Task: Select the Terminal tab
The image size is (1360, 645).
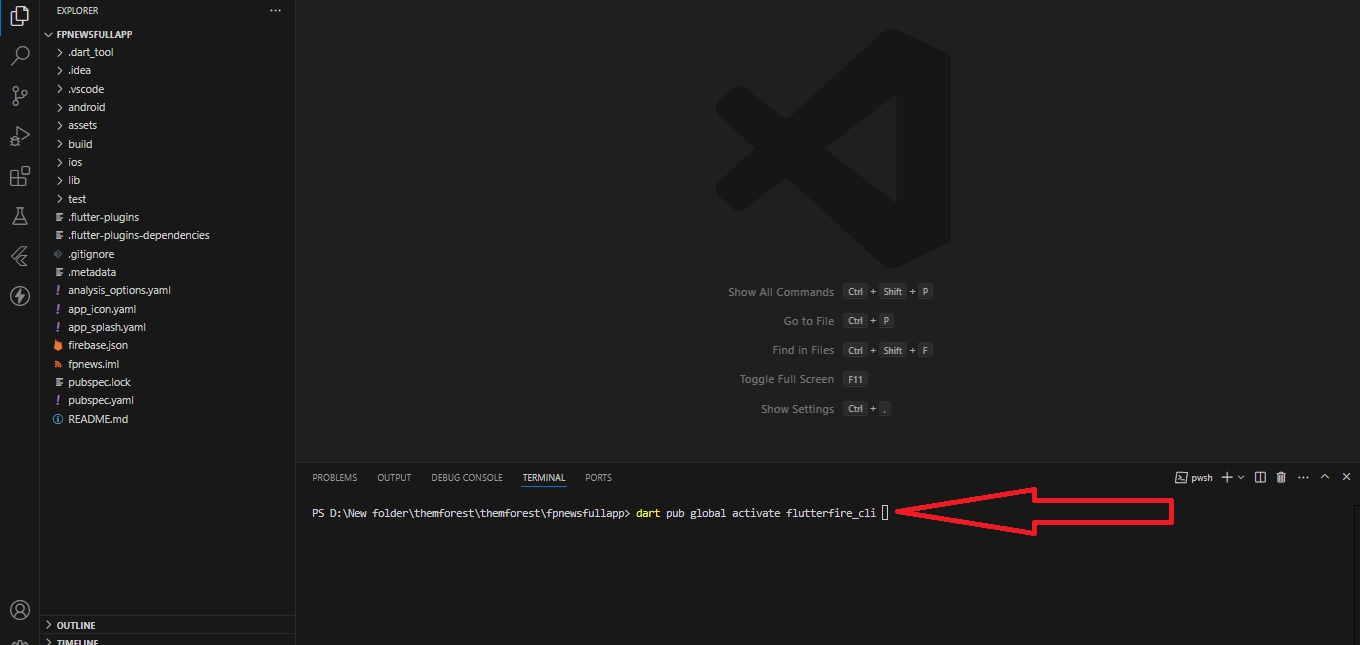Action: pos(544,478)
